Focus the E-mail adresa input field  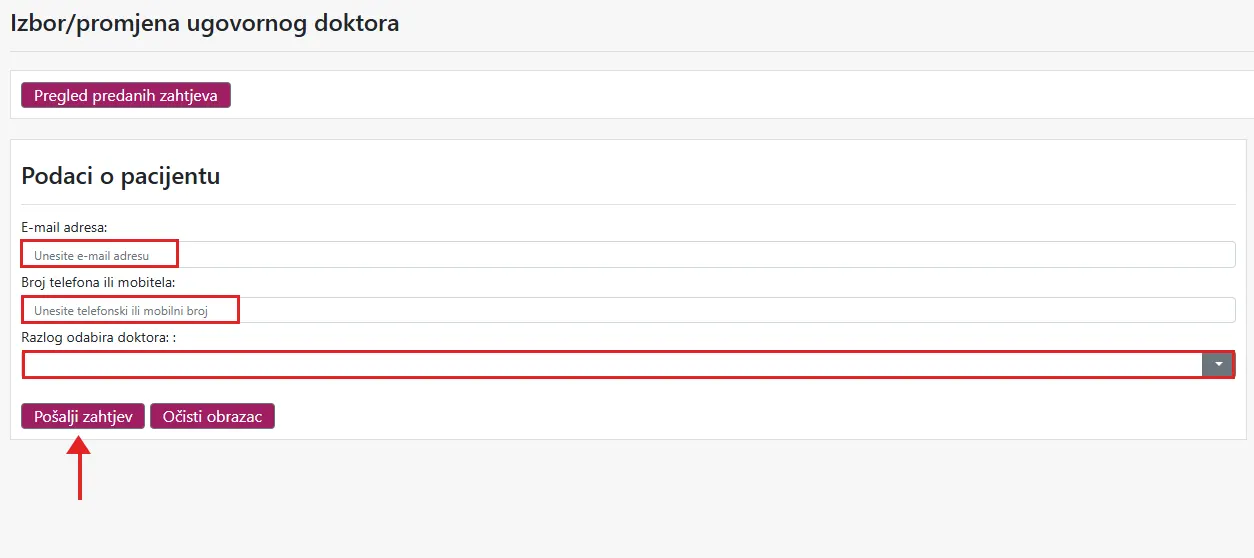[628, 255]
